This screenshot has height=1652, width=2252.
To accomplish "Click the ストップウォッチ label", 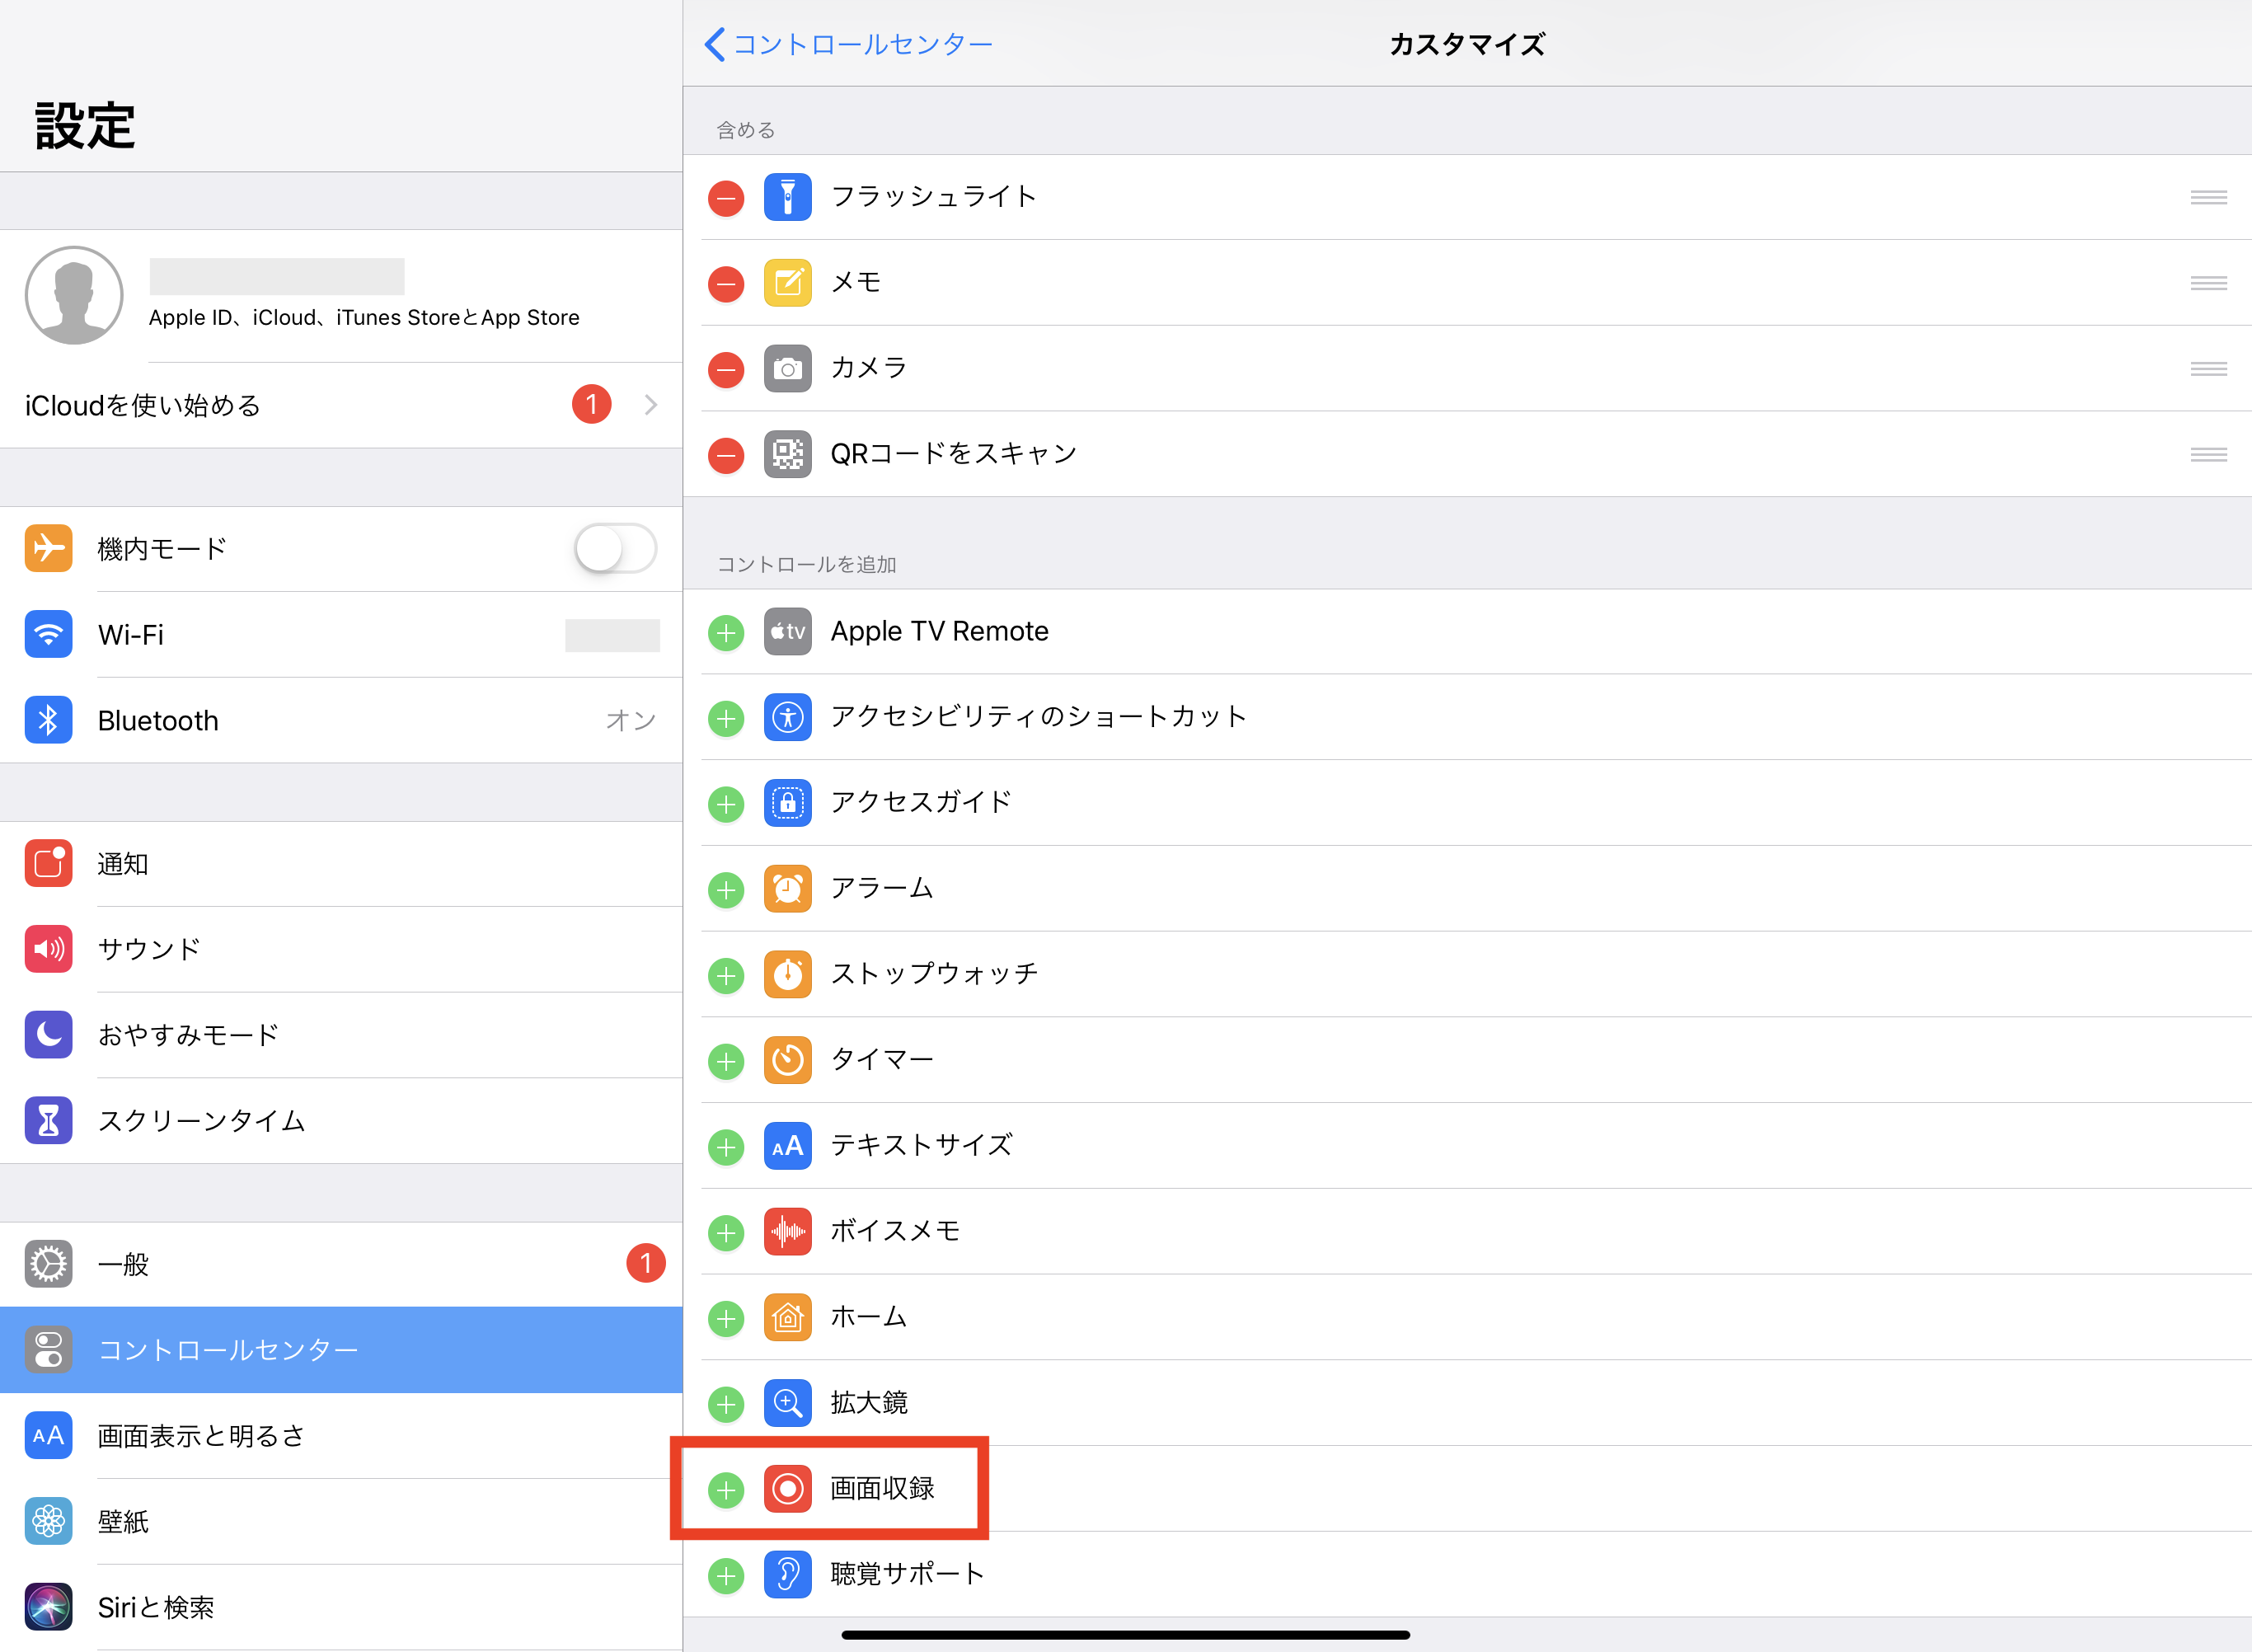I will coord(934,974).
